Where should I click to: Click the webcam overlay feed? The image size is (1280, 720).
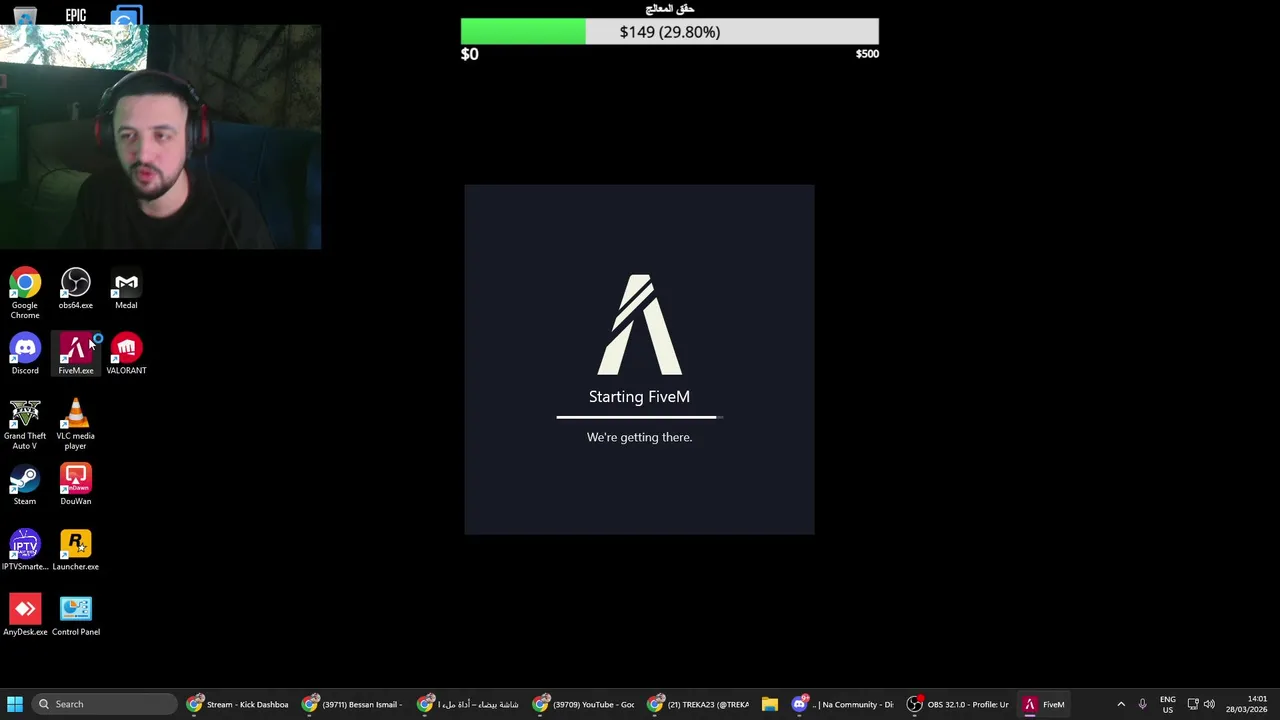pos(160,137)
